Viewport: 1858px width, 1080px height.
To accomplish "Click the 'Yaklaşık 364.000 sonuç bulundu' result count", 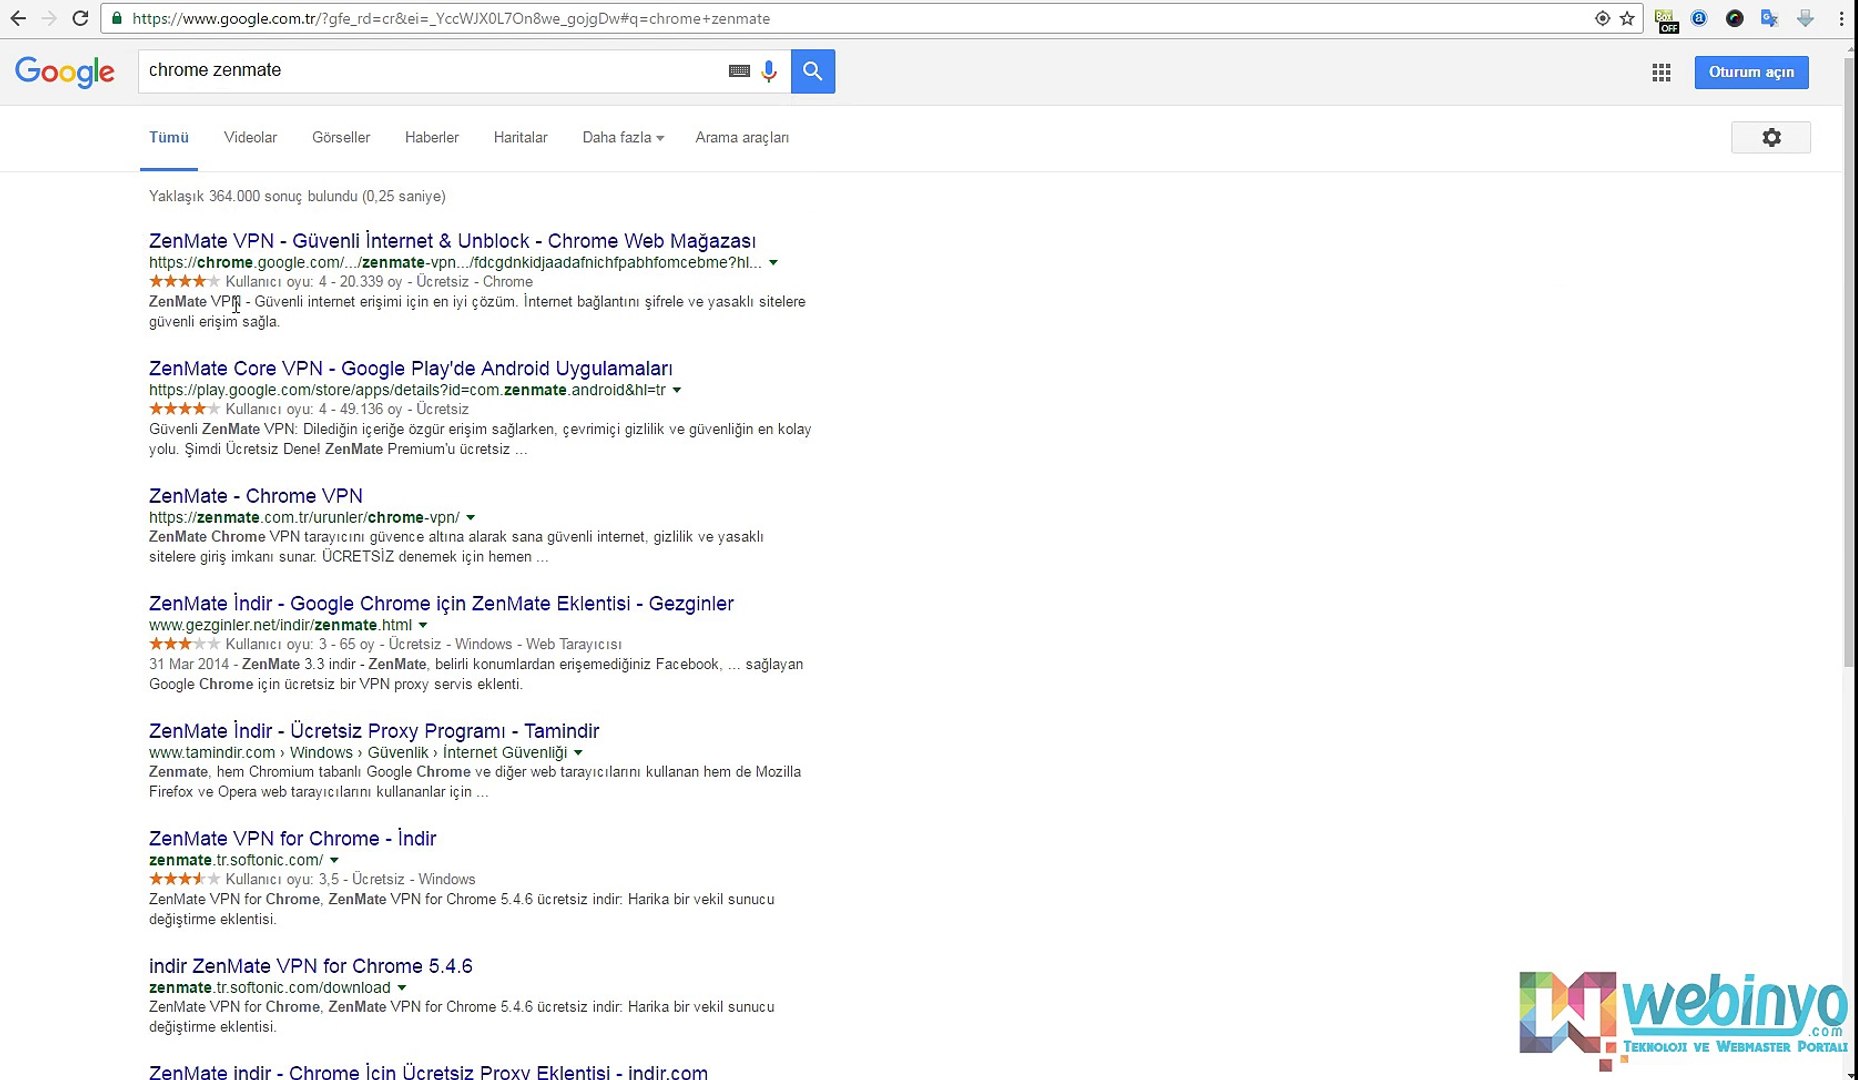I will 297,196.
